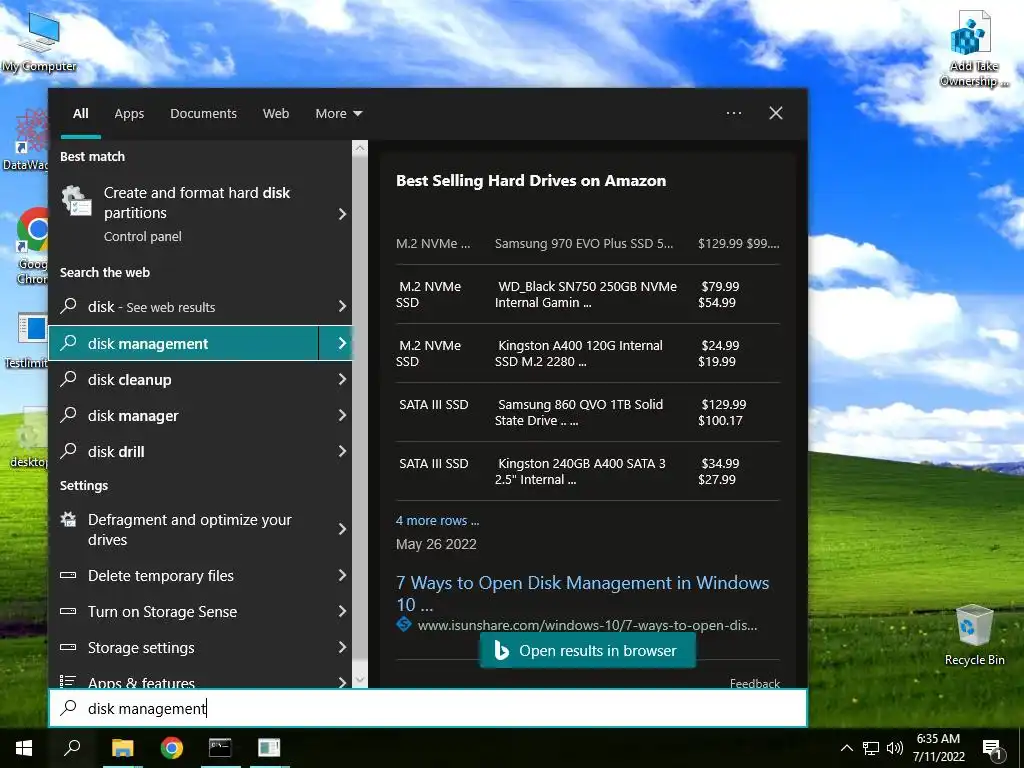Expand arrow next to 'disk manager'
The width and height of the screenshot is (1024, 768).
coord(342,415)
